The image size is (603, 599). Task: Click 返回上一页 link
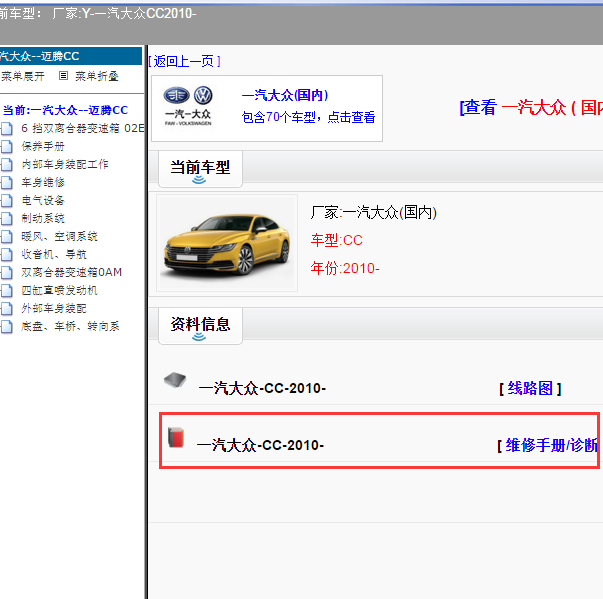[x=184, y=61]
